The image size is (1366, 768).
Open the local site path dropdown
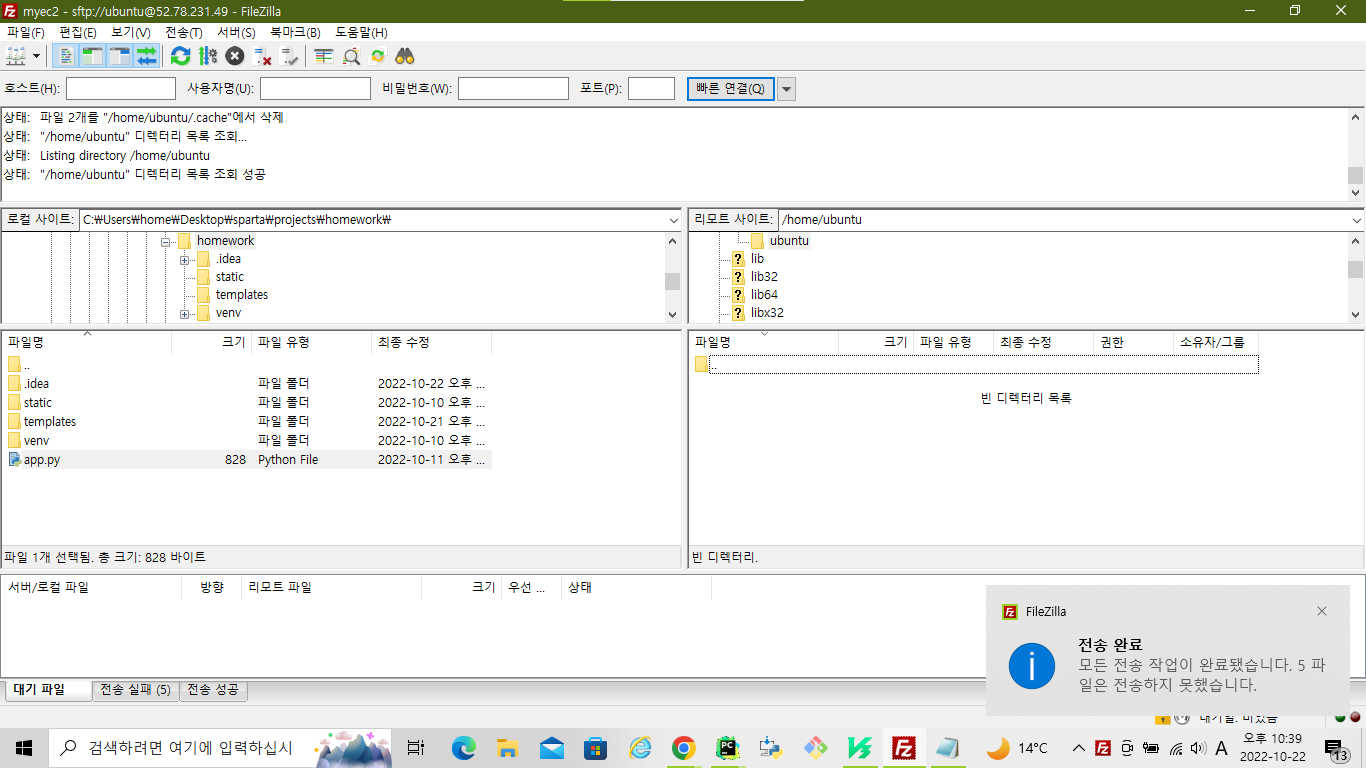click(x=673, y=220)
